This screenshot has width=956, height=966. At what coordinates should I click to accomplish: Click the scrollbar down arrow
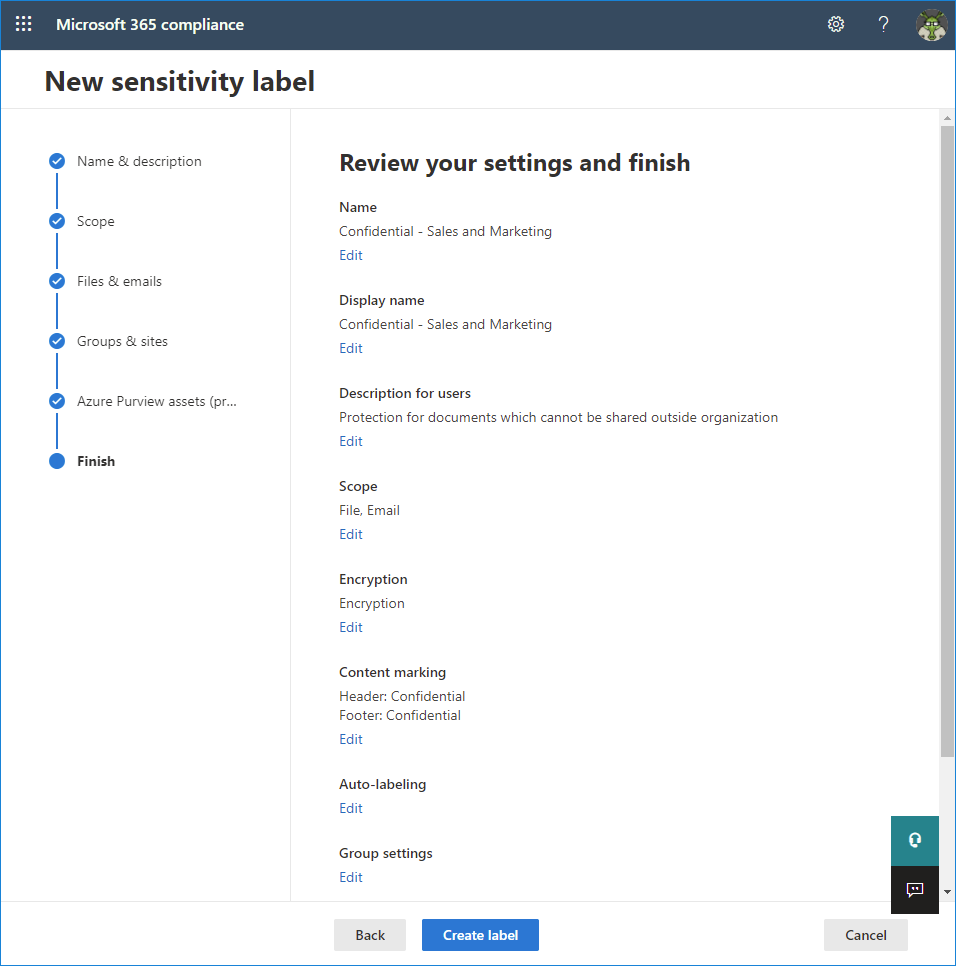pos(947,891)
